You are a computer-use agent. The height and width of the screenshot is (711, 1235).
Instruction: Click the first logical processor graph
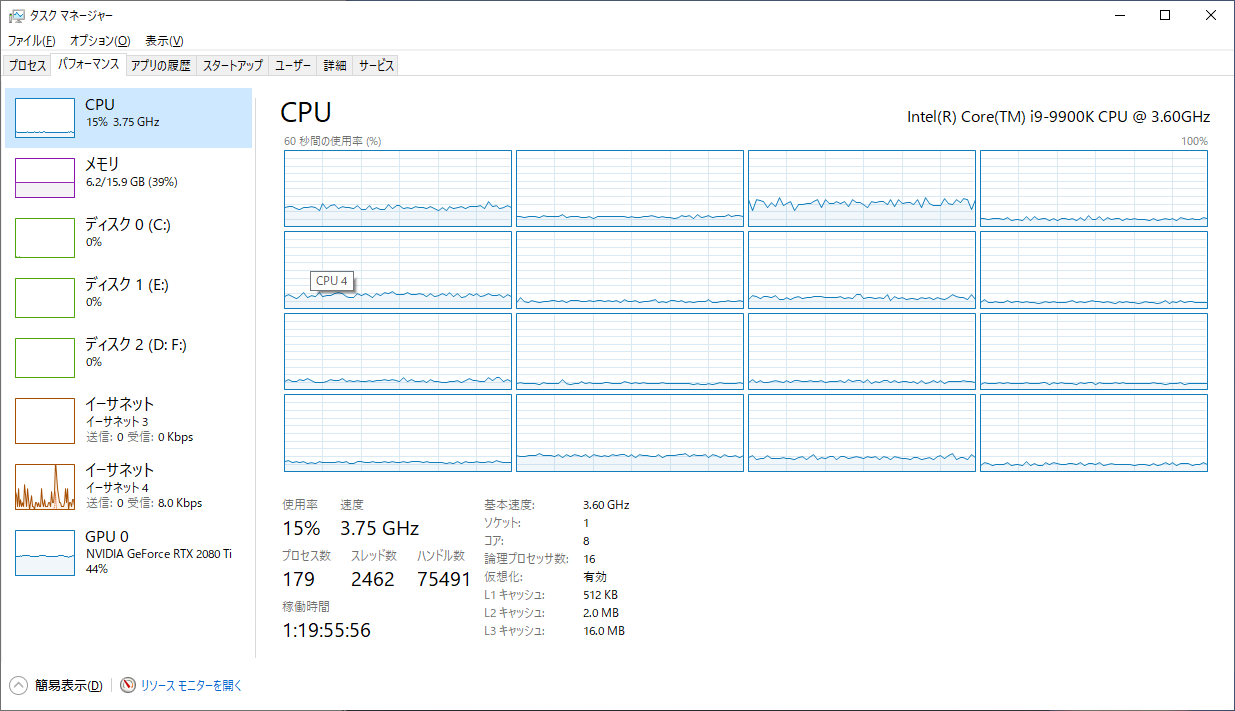click(x=398, y=188)
